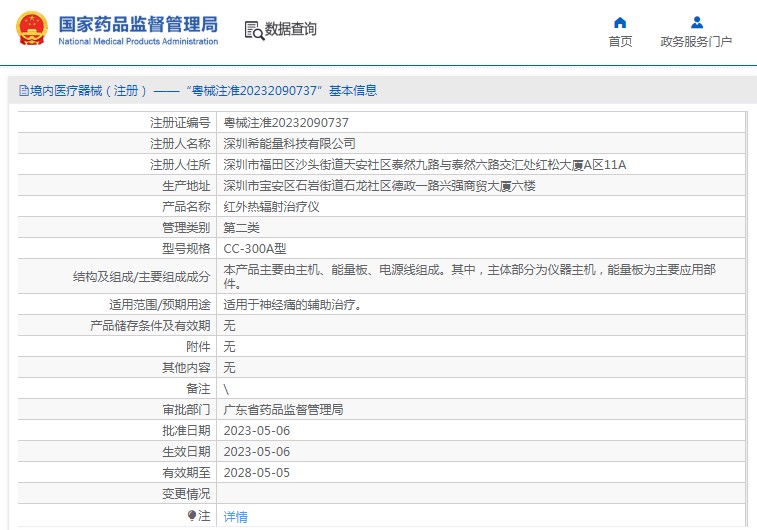Image resolution: width=757 pixels, height=530 pixels.
Task: Click 批准日期 value 2023-05-06
Action: point(257,431)
